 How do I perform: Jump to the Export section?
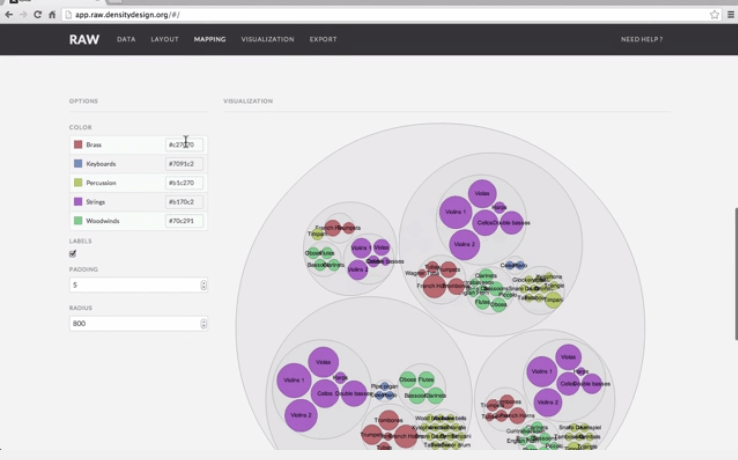coord(323,40)
